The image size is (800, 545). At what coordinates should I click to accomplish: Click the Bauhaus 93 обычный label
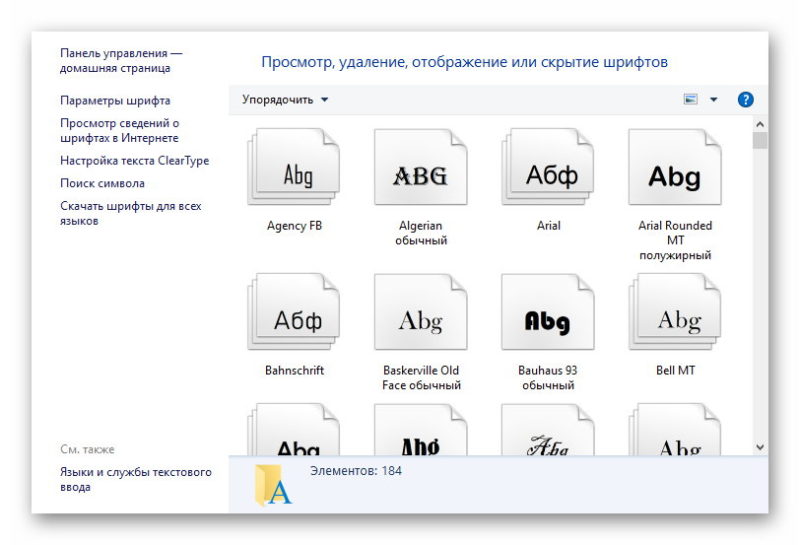point(548,378)
